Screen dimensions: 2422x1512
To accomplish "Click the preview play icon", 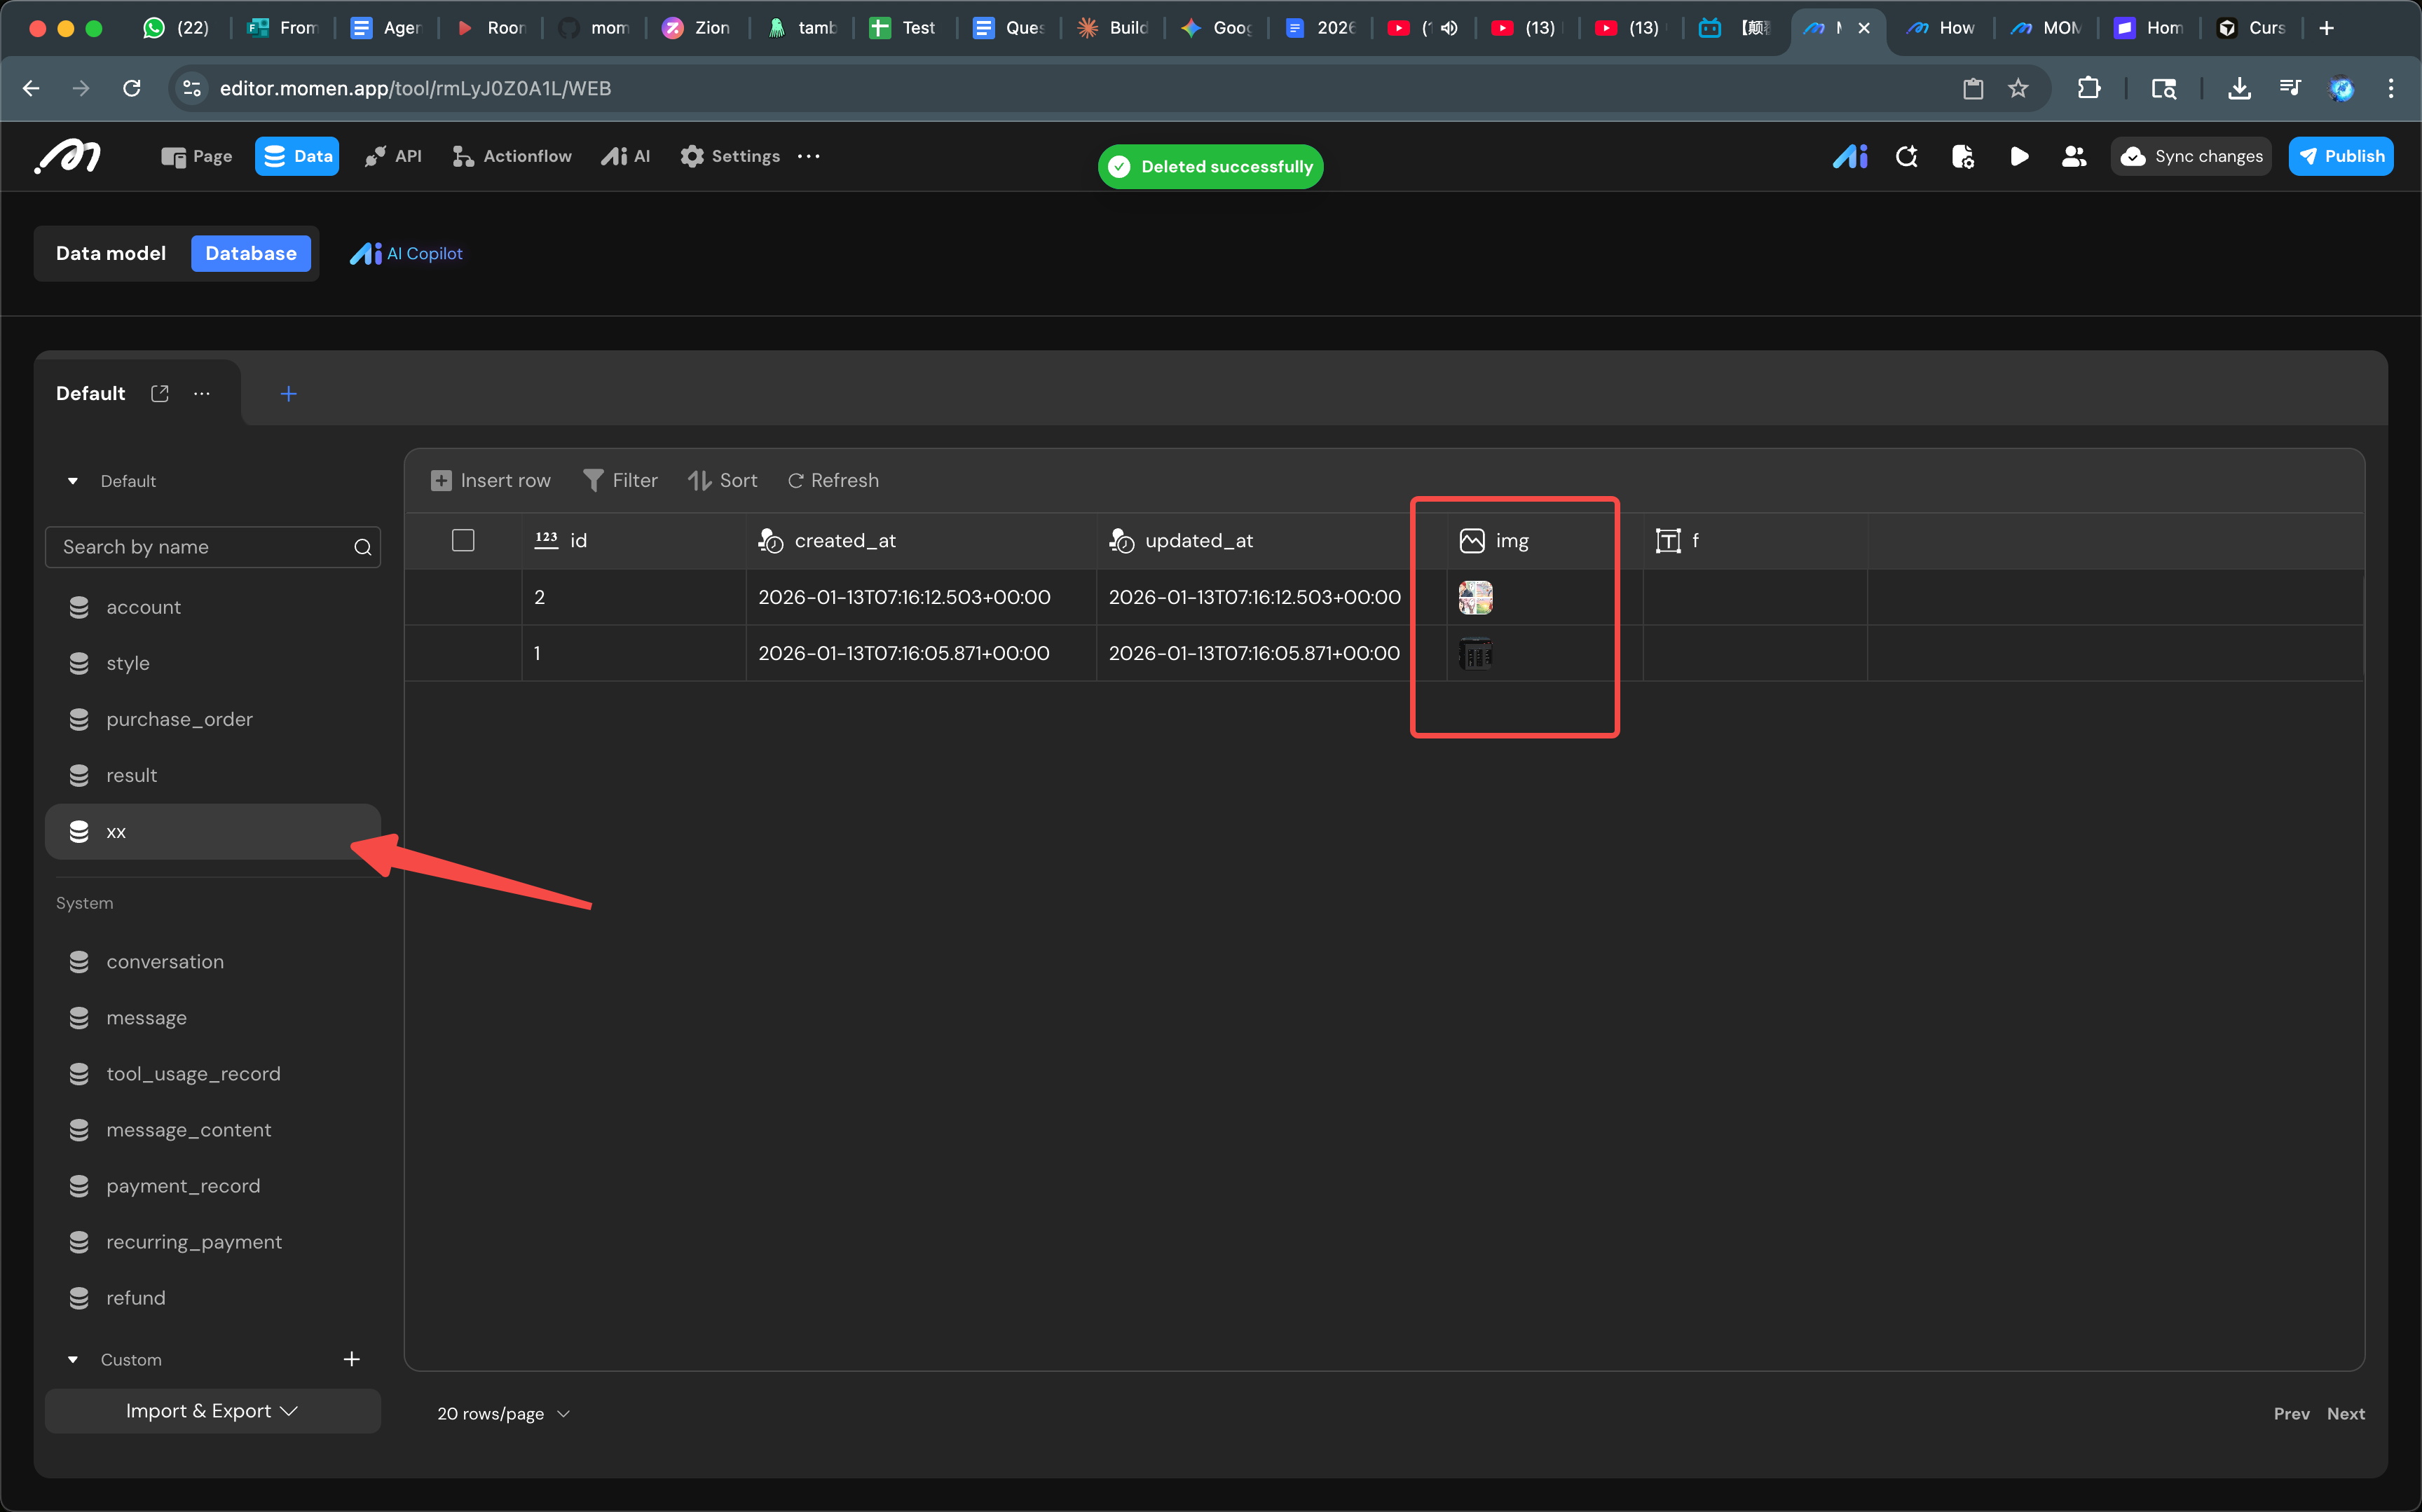I will (x=2018, y=156).
